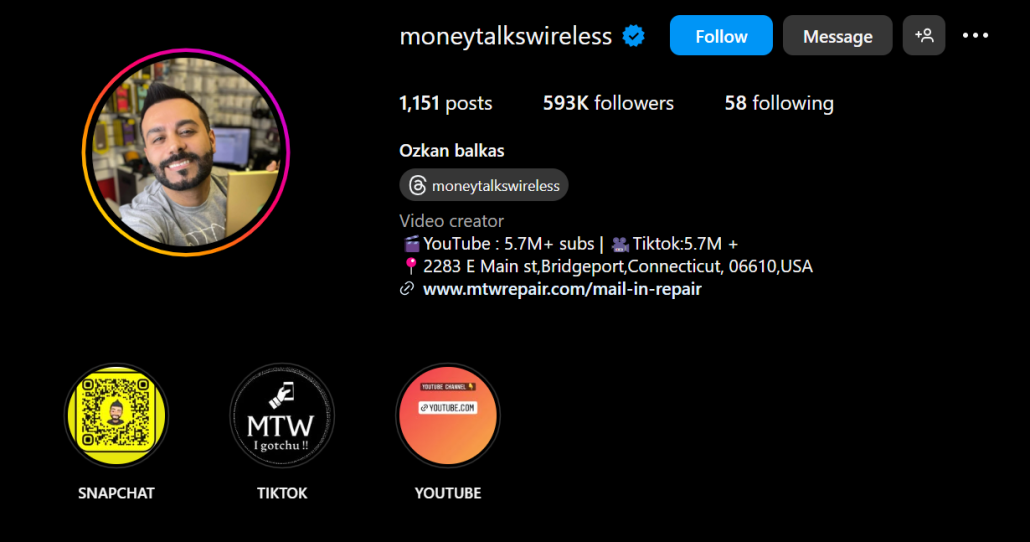The width and height of the screenshot is (1030, 542).
Task: Open the orange YouTube highlight circle
Action: click(x=448, y=415)
